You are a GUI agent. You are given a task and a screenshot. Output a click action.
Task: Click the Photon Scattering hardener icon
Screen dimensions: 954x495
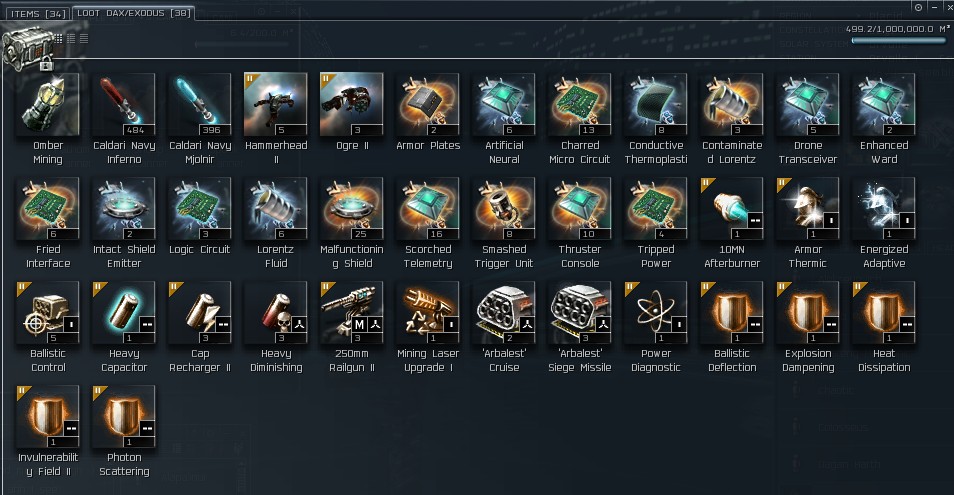click(124, 417)
